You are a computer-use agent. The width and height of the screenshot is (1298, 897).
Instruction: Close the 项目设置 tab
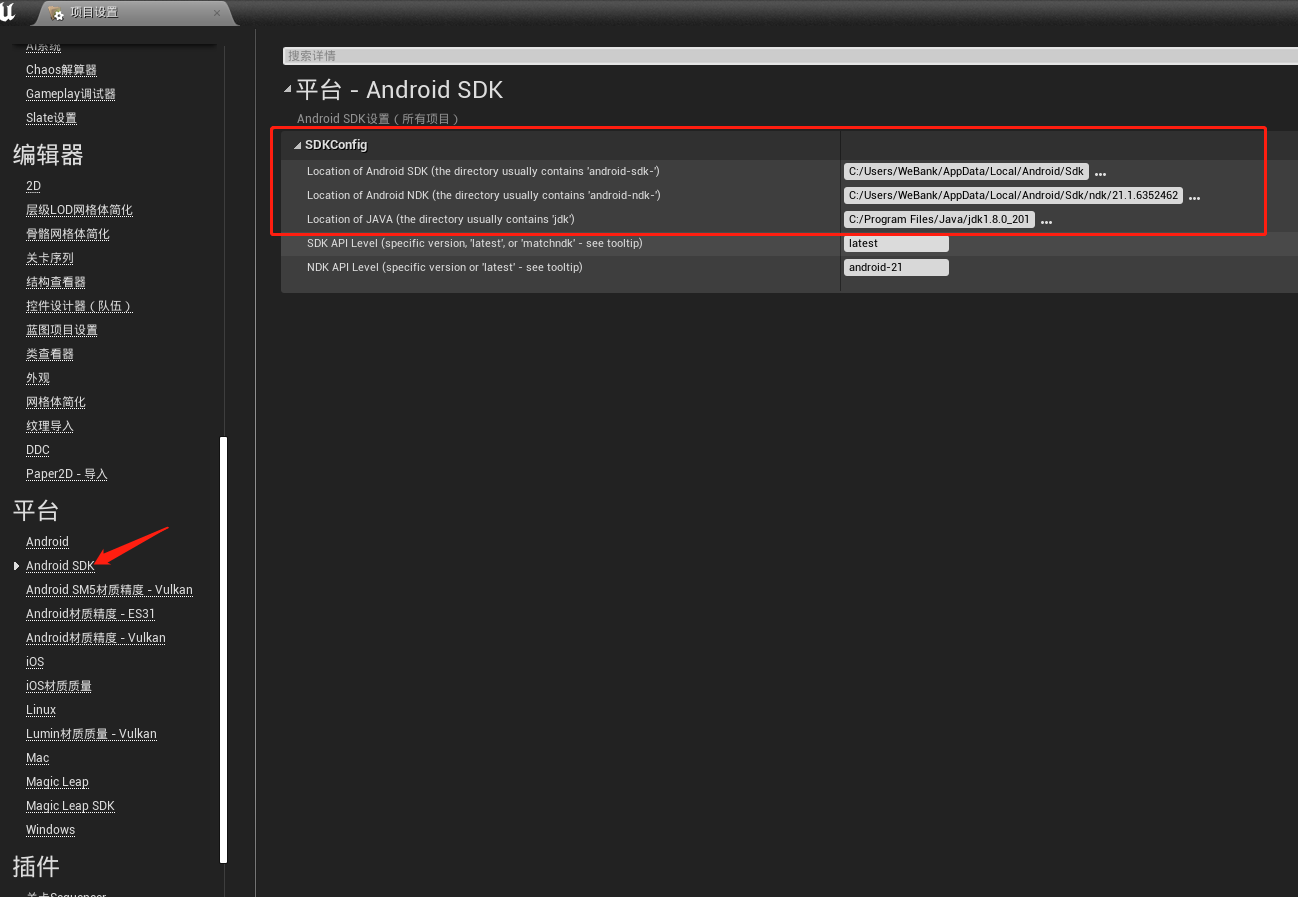[x=217, y=13]
